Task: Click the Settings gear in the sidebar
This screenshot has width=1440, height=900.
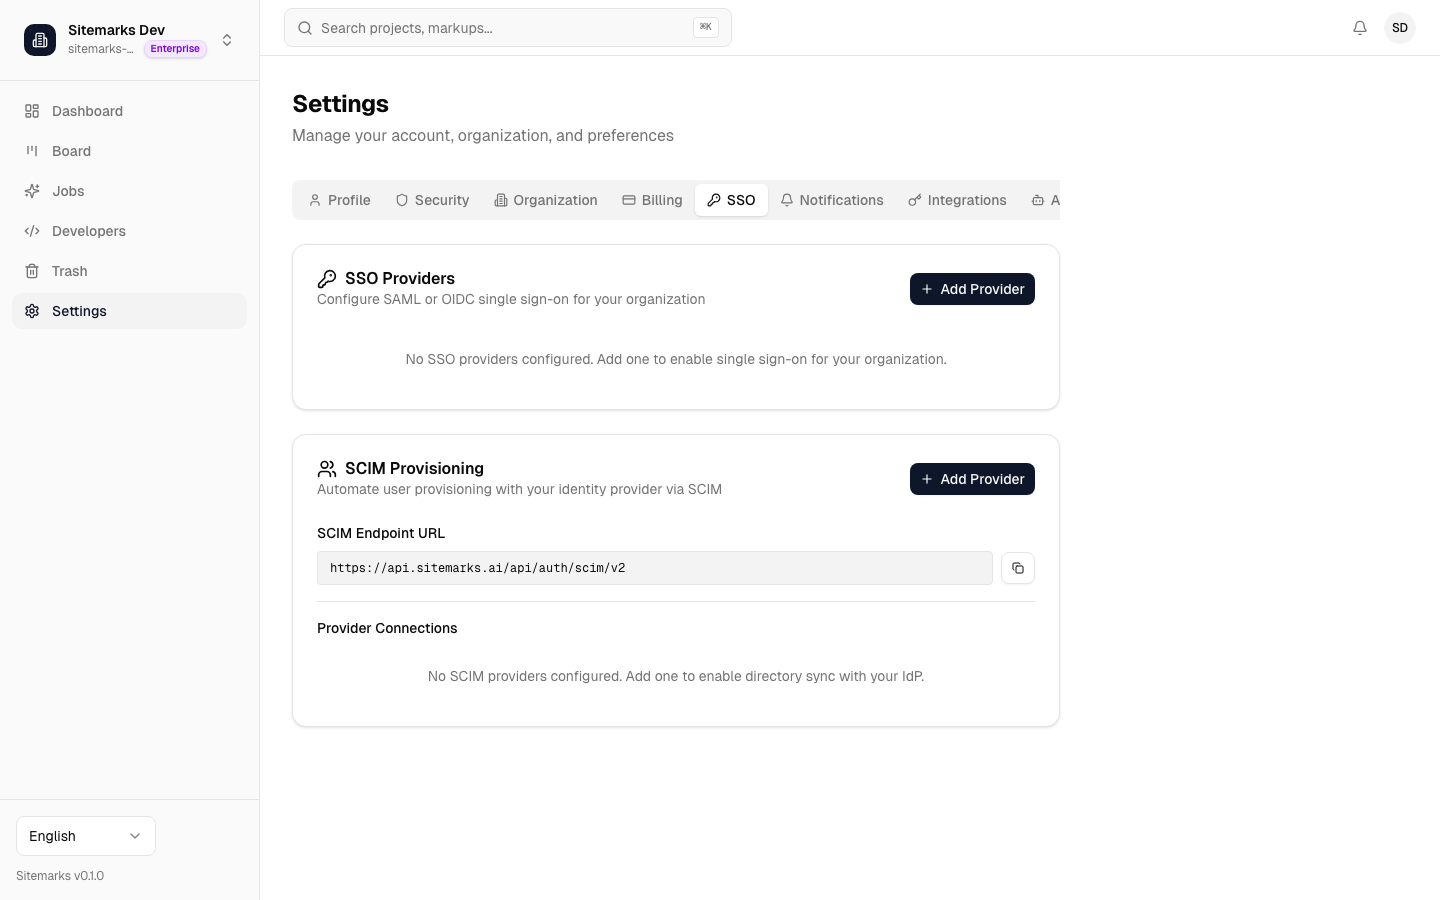Action: pyautogui.click(x=33, y=311)
